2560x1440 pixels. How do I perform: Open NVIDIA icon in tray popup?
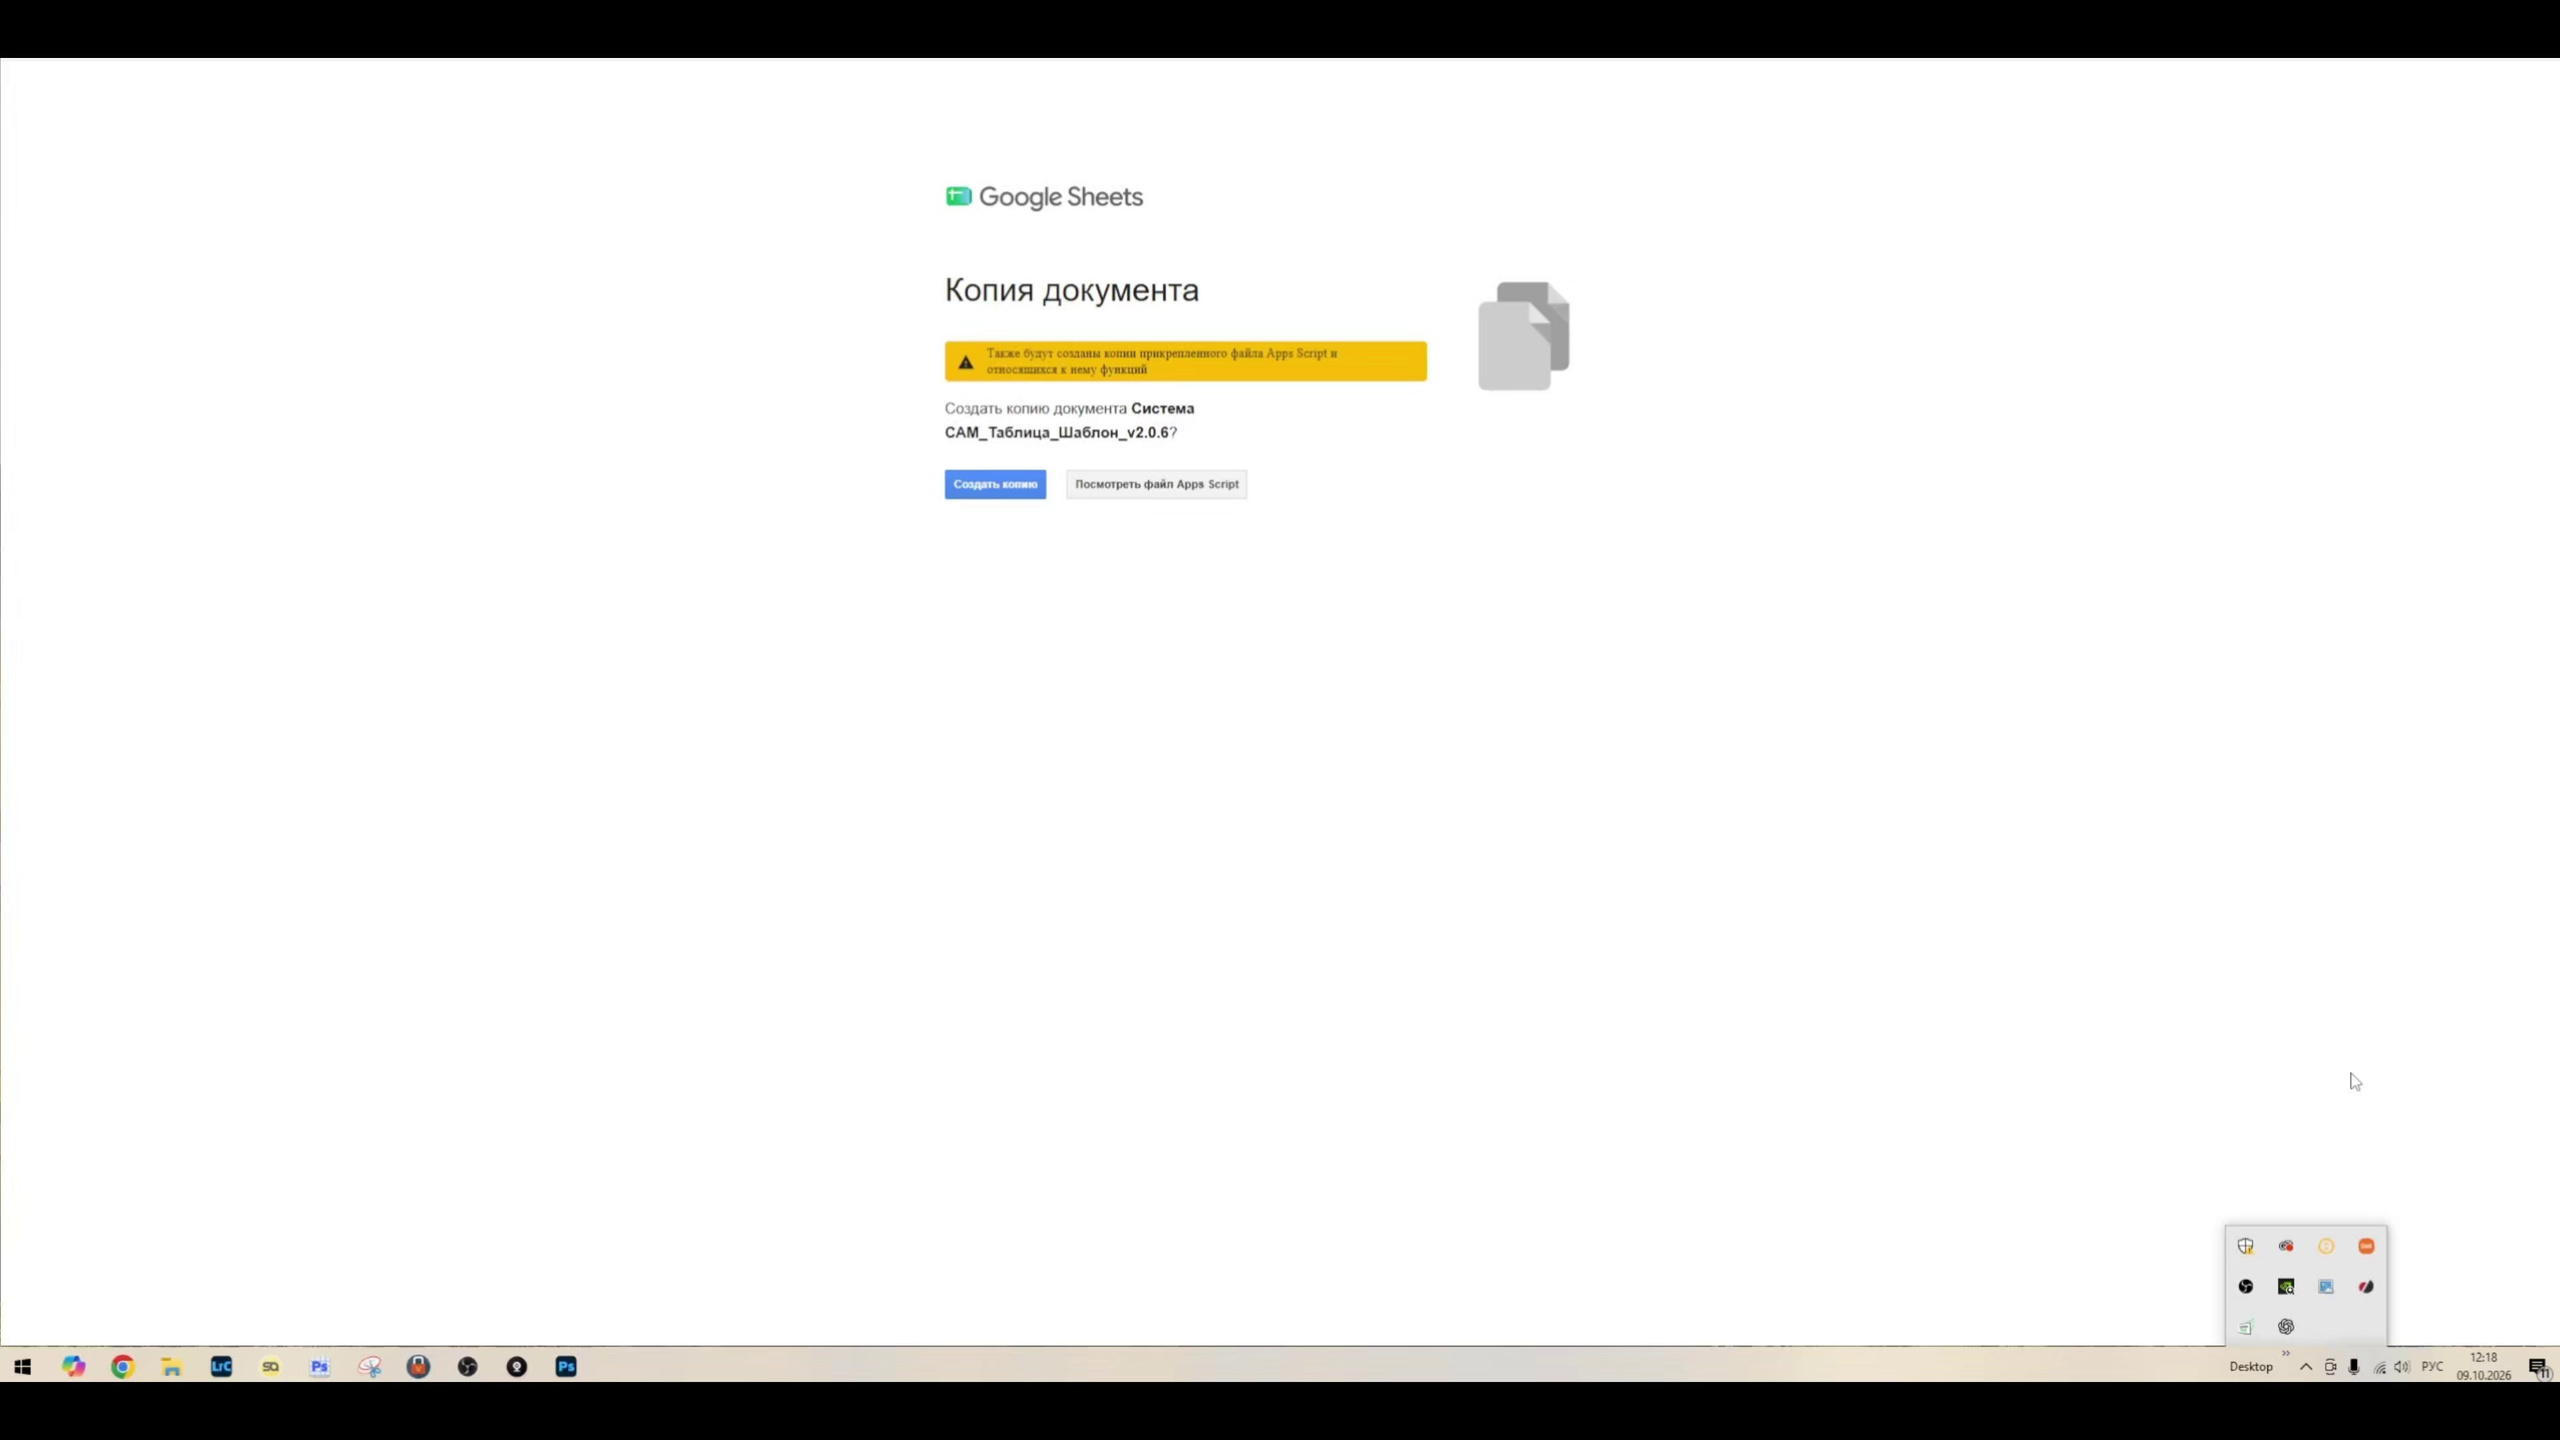click(2286, 1287)
